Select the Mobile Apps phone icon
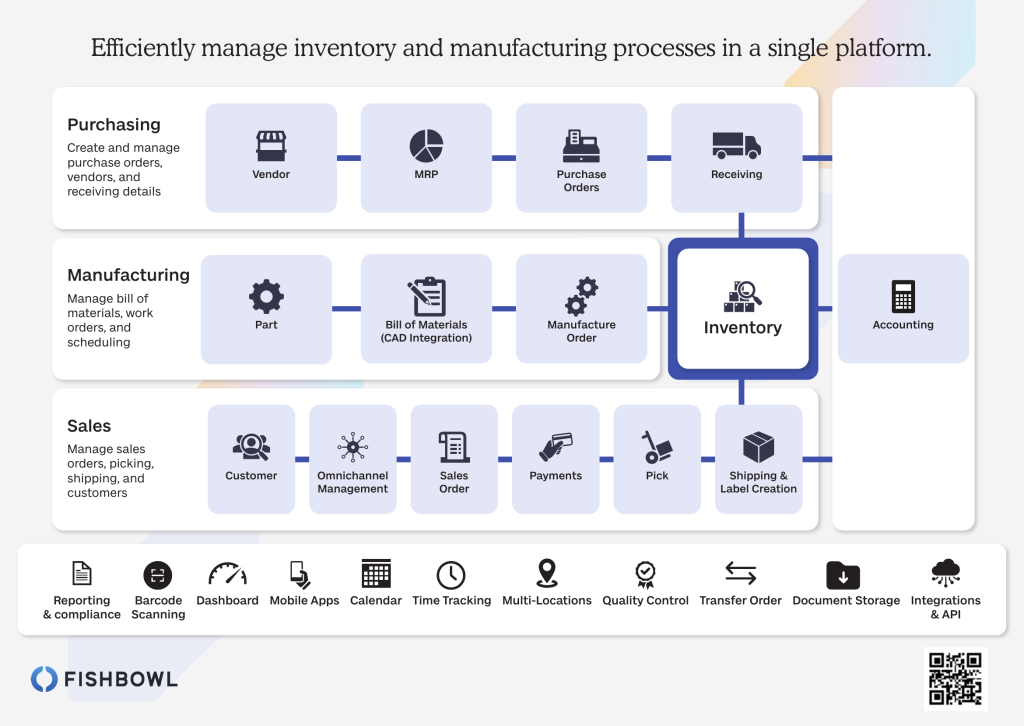 click(x=300, y=575)
